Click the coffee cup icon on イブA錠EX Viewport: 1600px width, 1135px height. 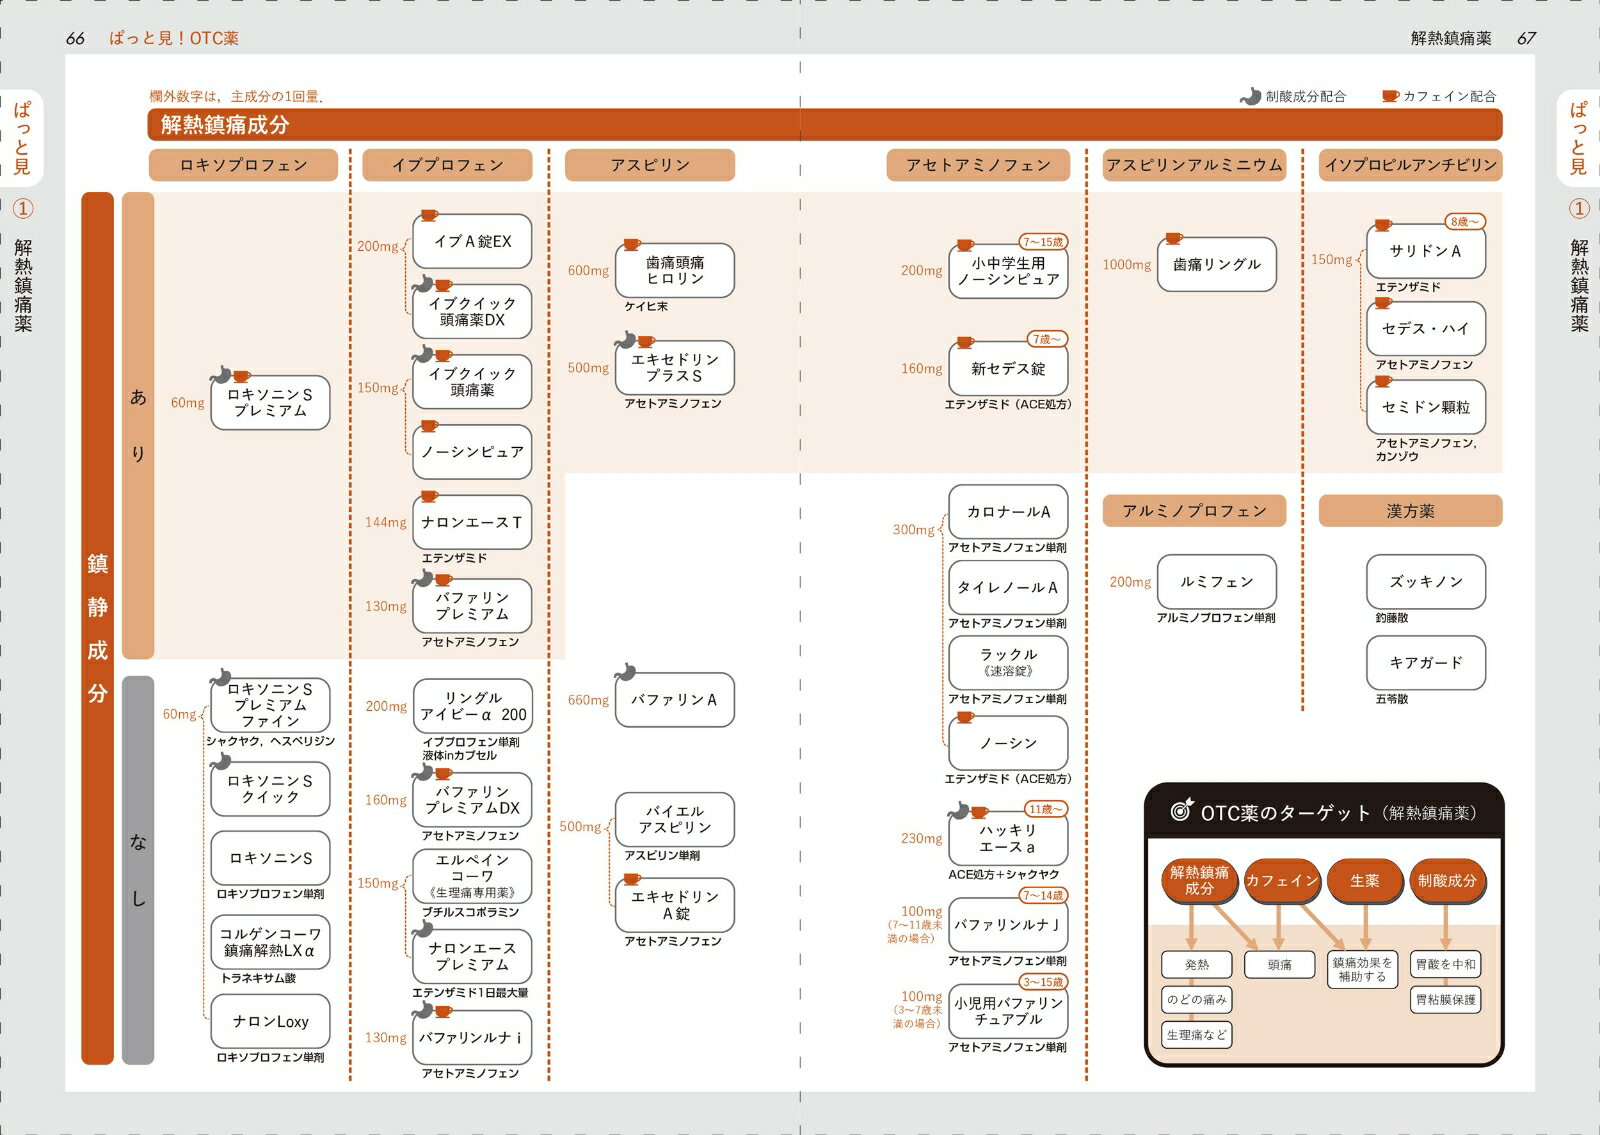(x=429, y=215)
